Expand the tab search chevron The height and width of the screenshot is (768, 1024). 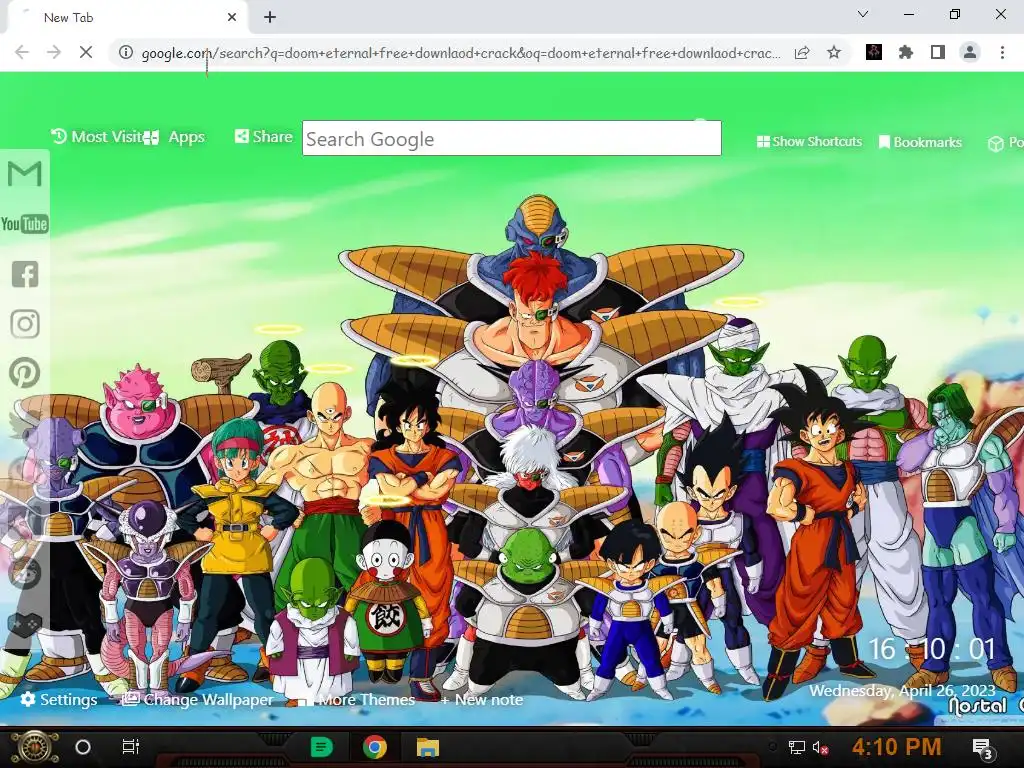point(863,14)
